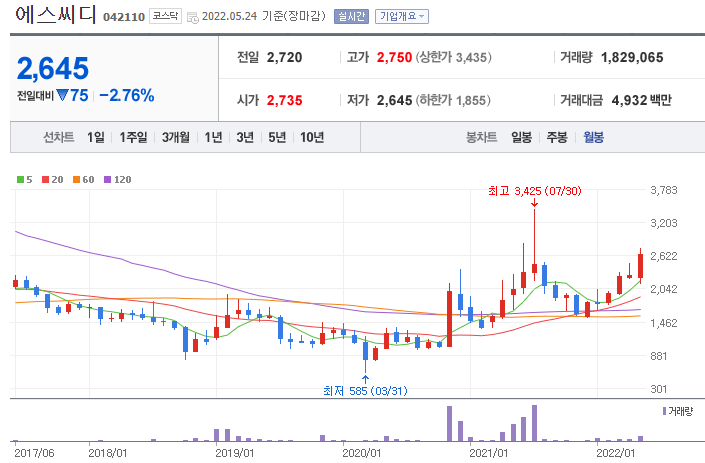Click the 2021/01 axis label
Image resolution: width=705 pixels, height=463 pixels.
click(488, 453)
